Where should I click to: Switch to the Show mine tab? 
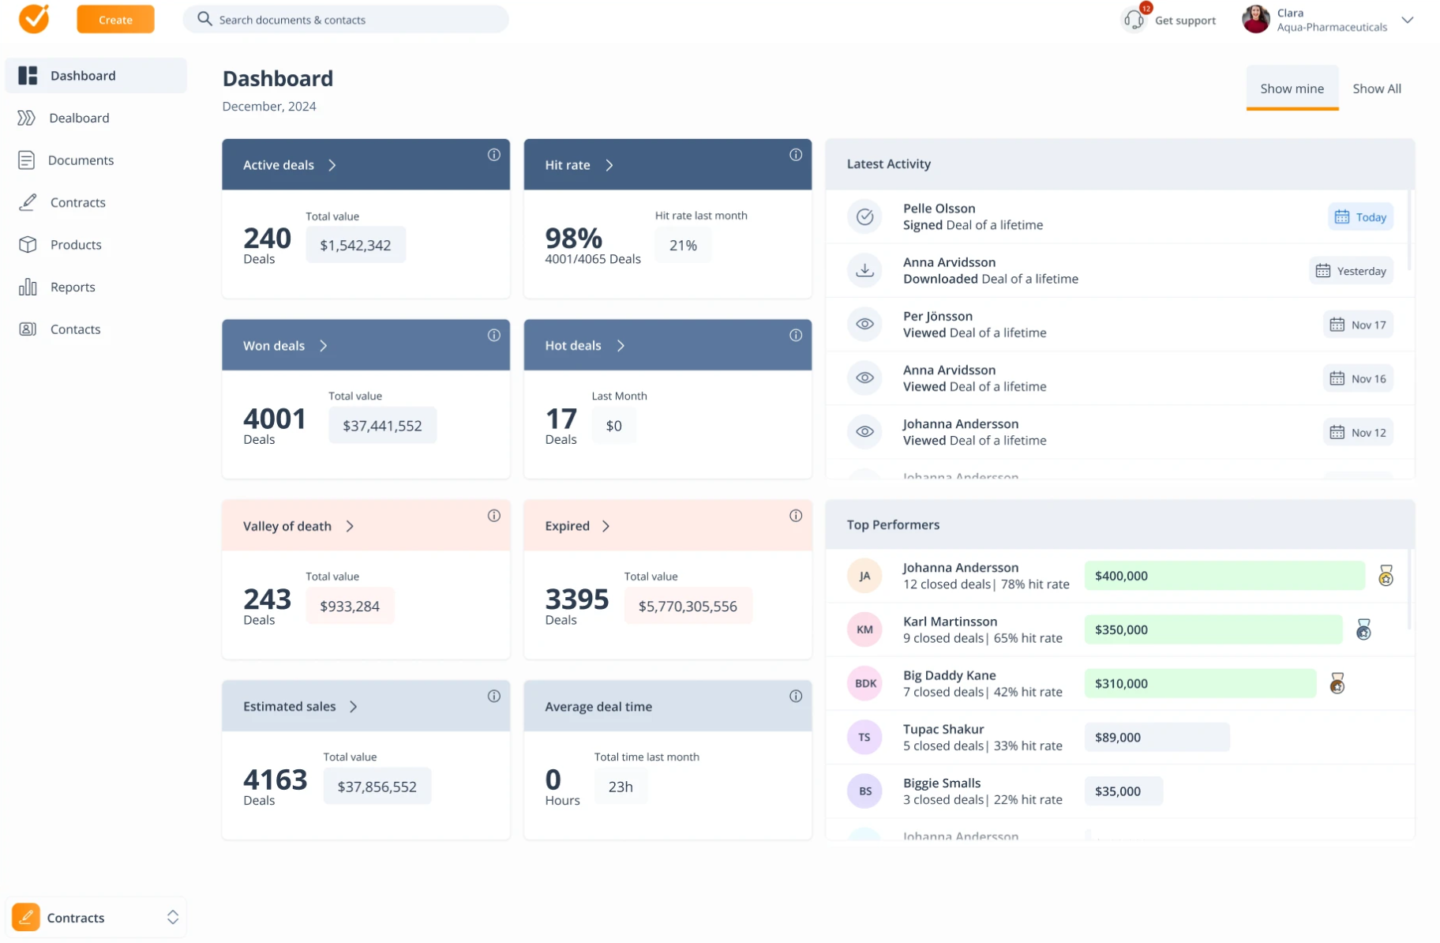coord(1291,88)
